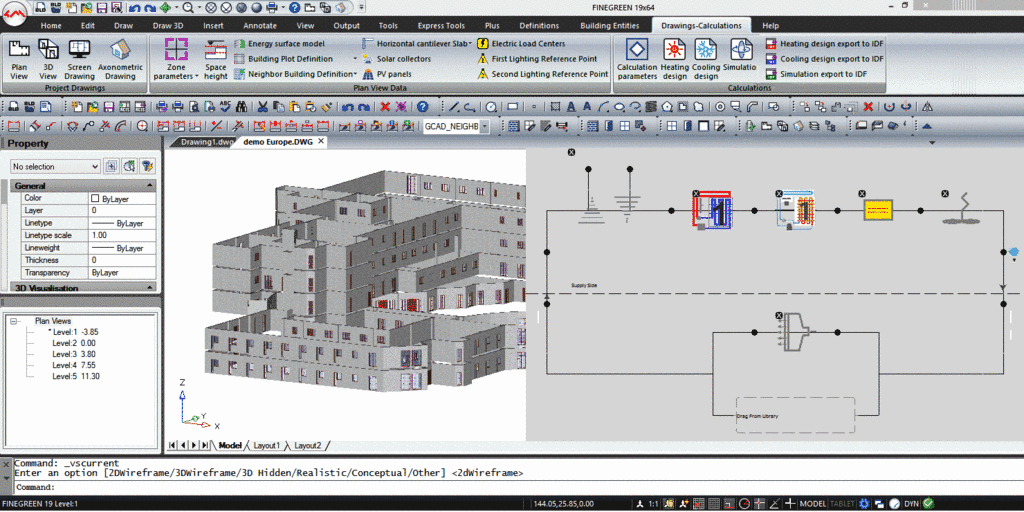Screen dimensions: 1024x512
Task: Click Second Lighting Reference Point
Action: pos(543,74)
